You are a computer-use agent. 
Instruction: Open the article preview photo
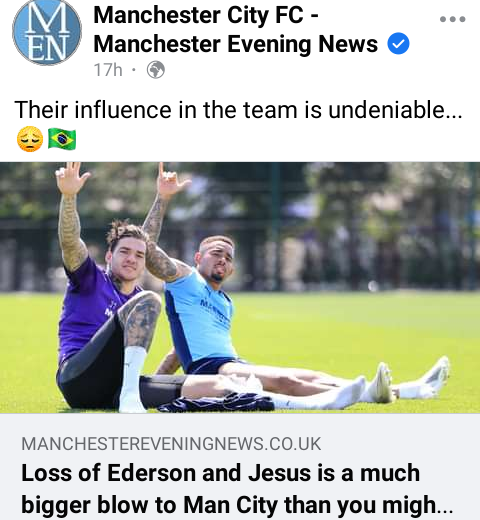[x=240, y=288]
